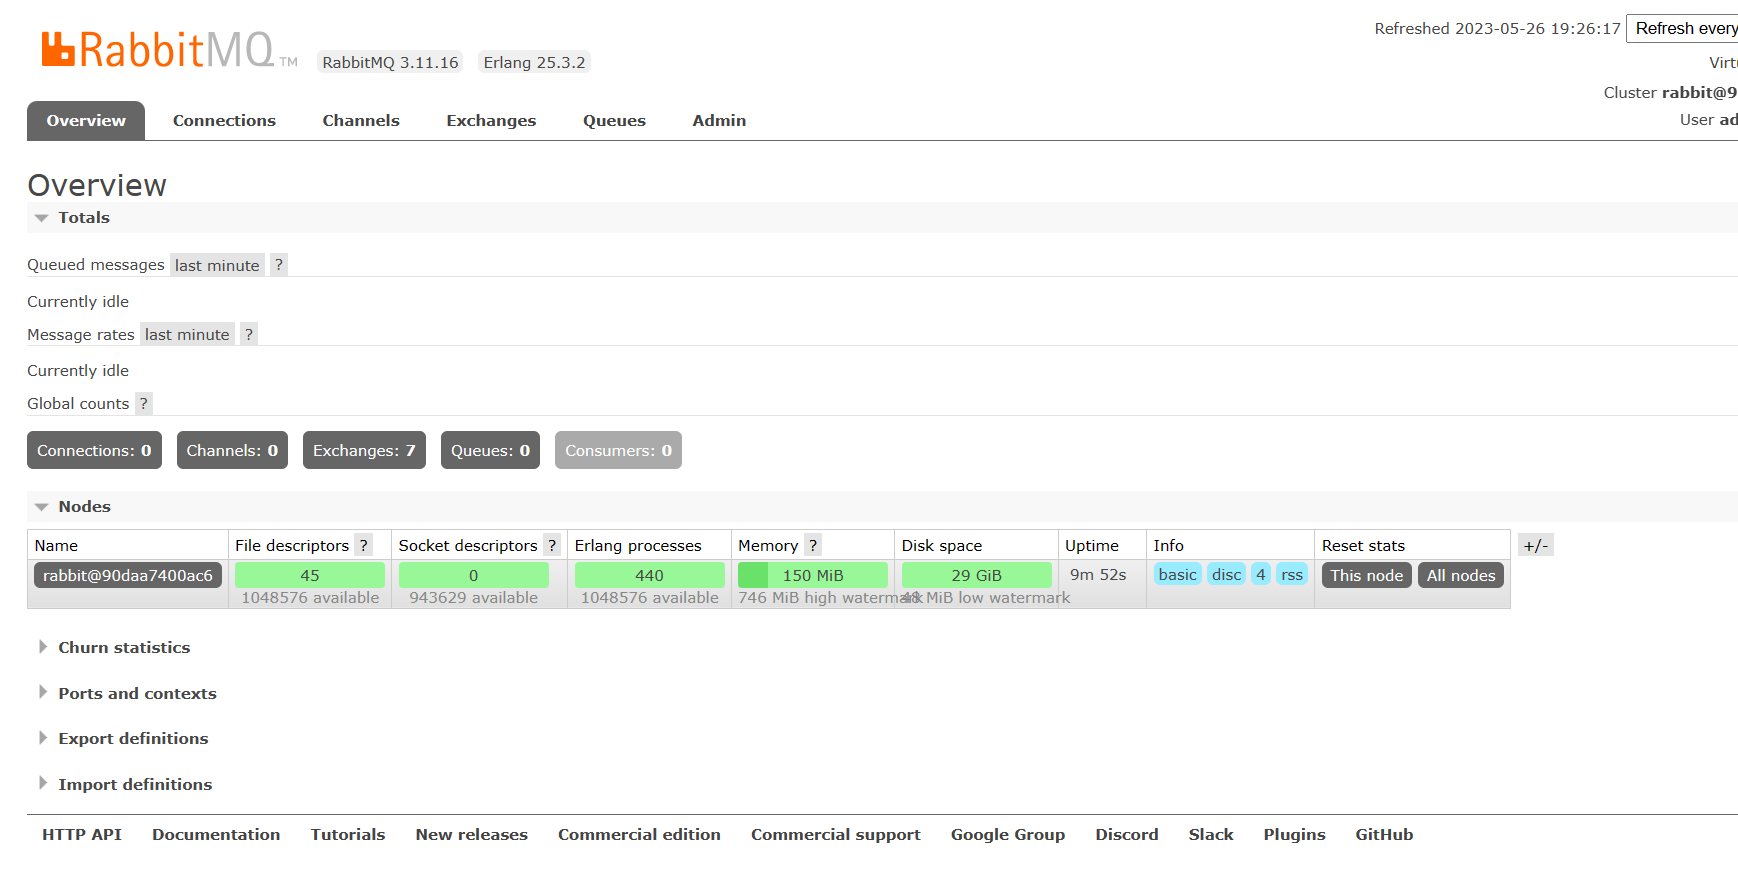1738x881 pixels.
Task: Click the Queues: 0 count button
Action: pos(490,450)
